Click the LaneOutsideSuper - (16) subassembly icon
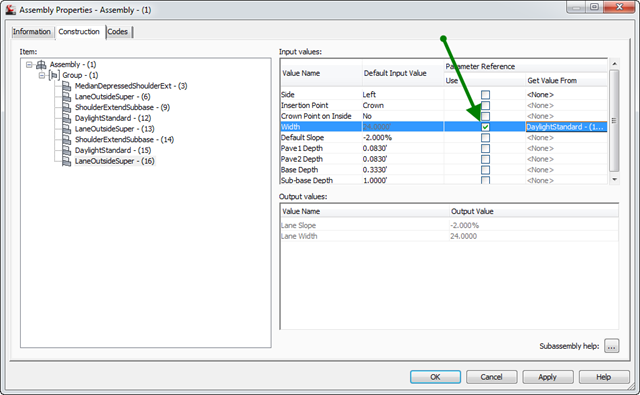The height and width of the screenshot is (395, 640). point(67,161)
